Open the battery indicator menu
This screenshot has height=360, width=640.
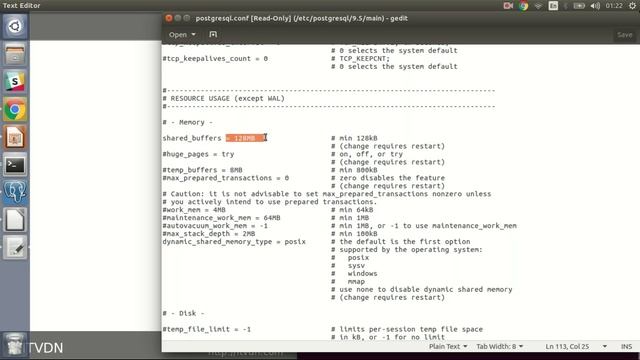579,6
